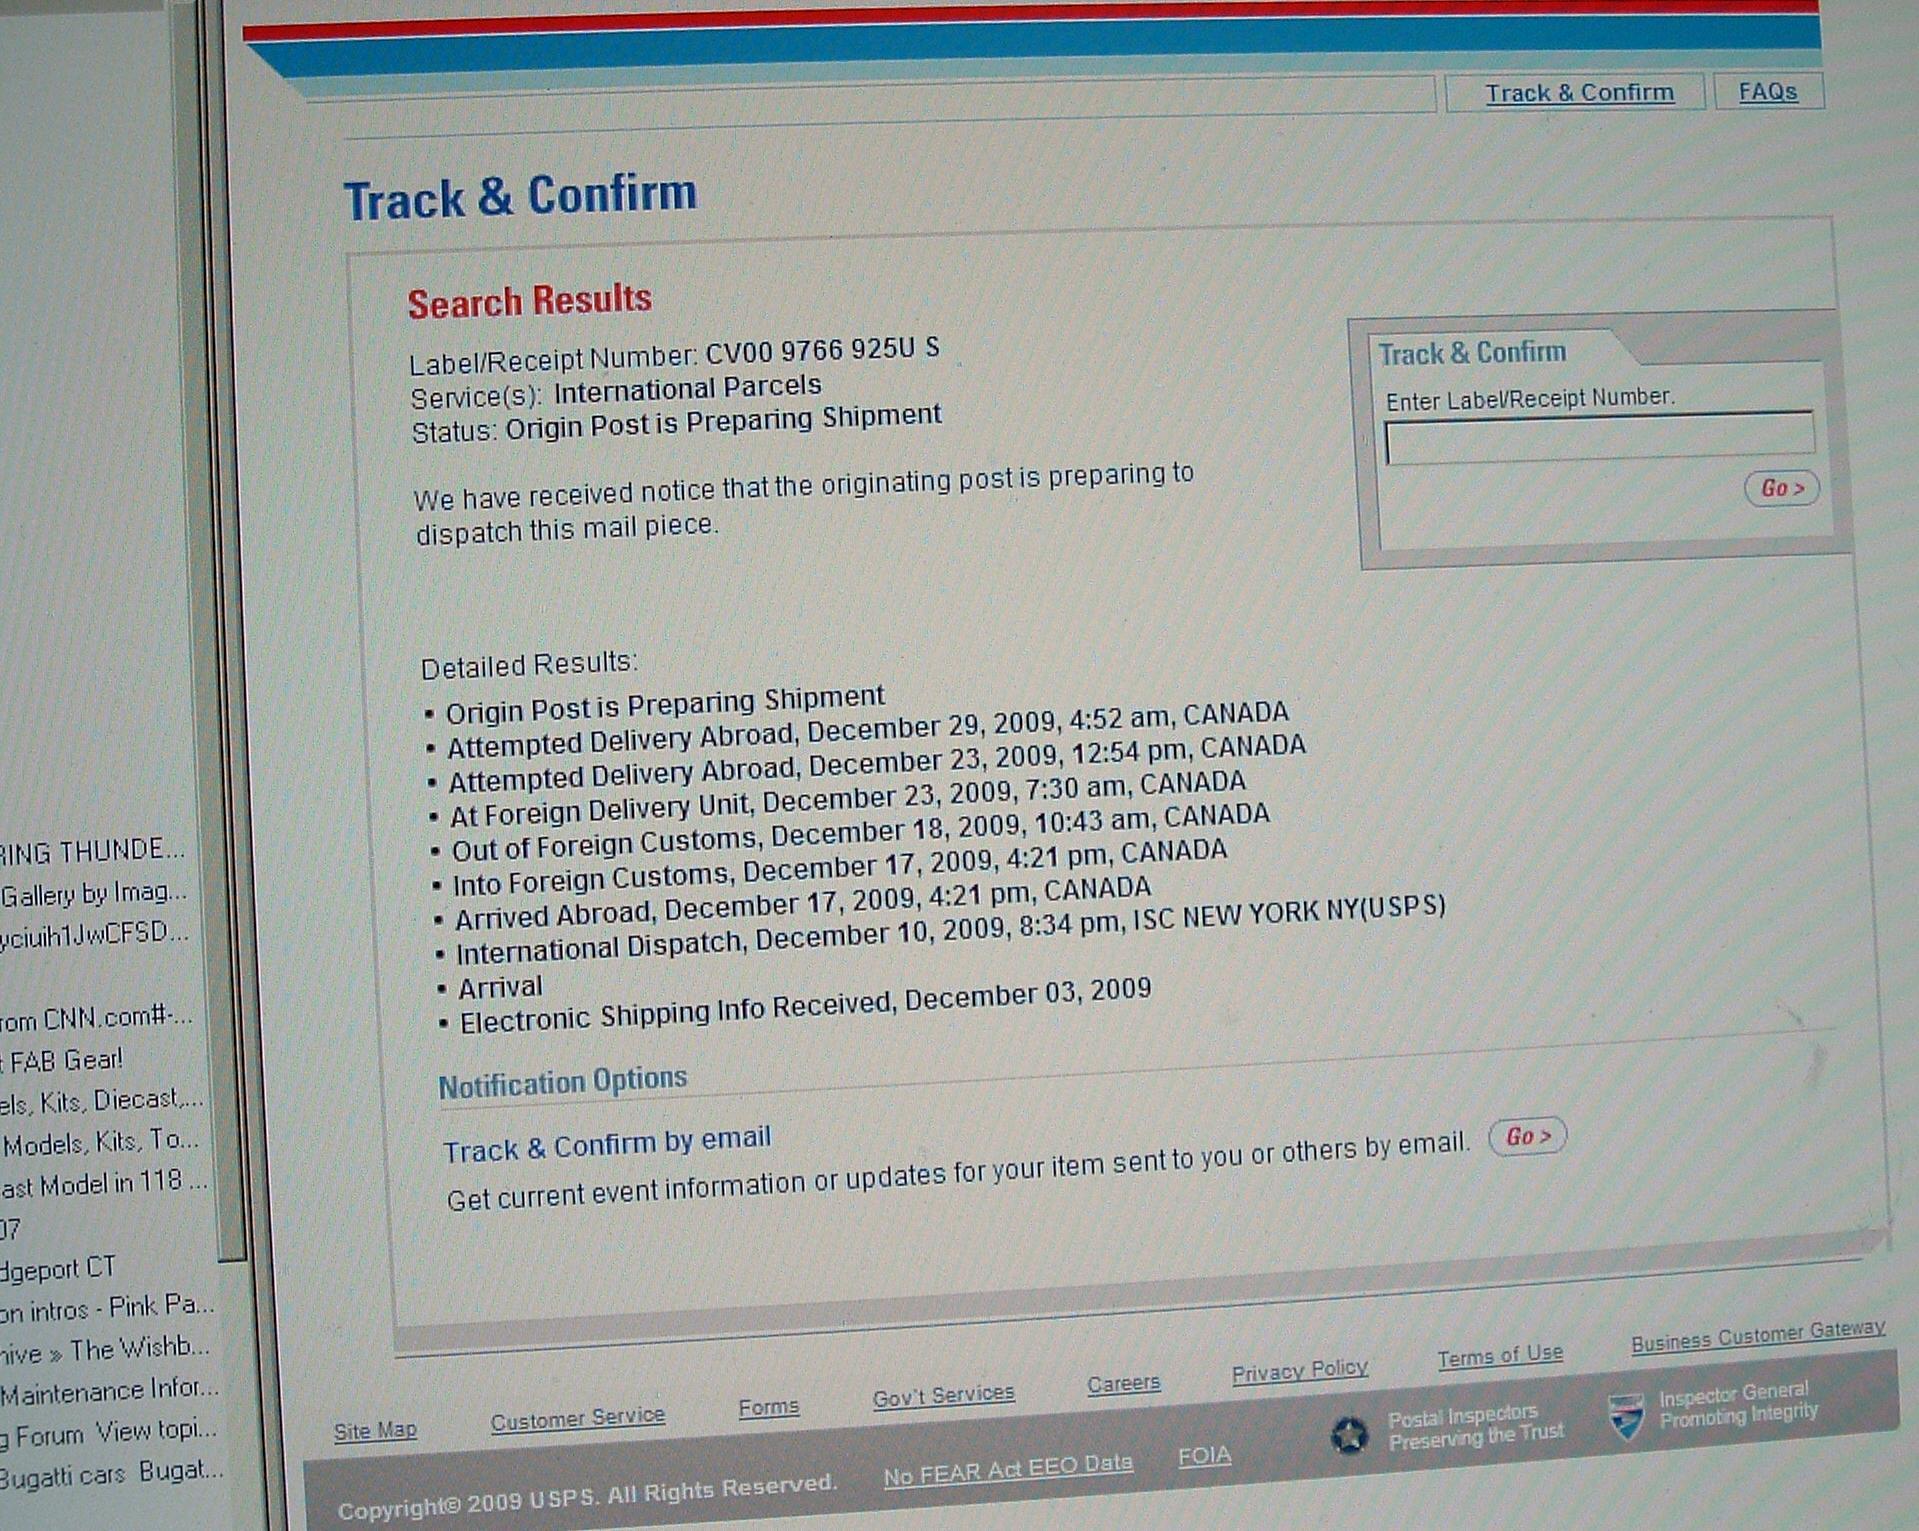Viewport: 1919px width, 1531px height.
Task: Click 'At Foreign Delivery Unit' entry
Action: pos(848,800)
